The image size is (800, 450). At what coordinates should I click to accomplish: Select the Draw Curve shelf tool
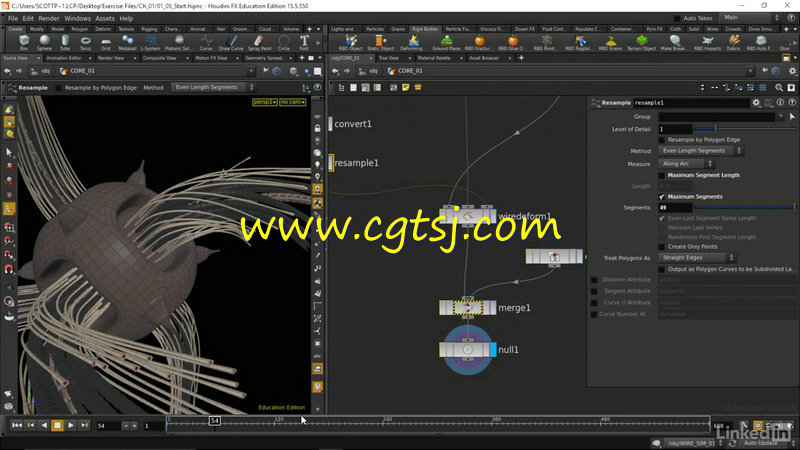coord(231,42)
